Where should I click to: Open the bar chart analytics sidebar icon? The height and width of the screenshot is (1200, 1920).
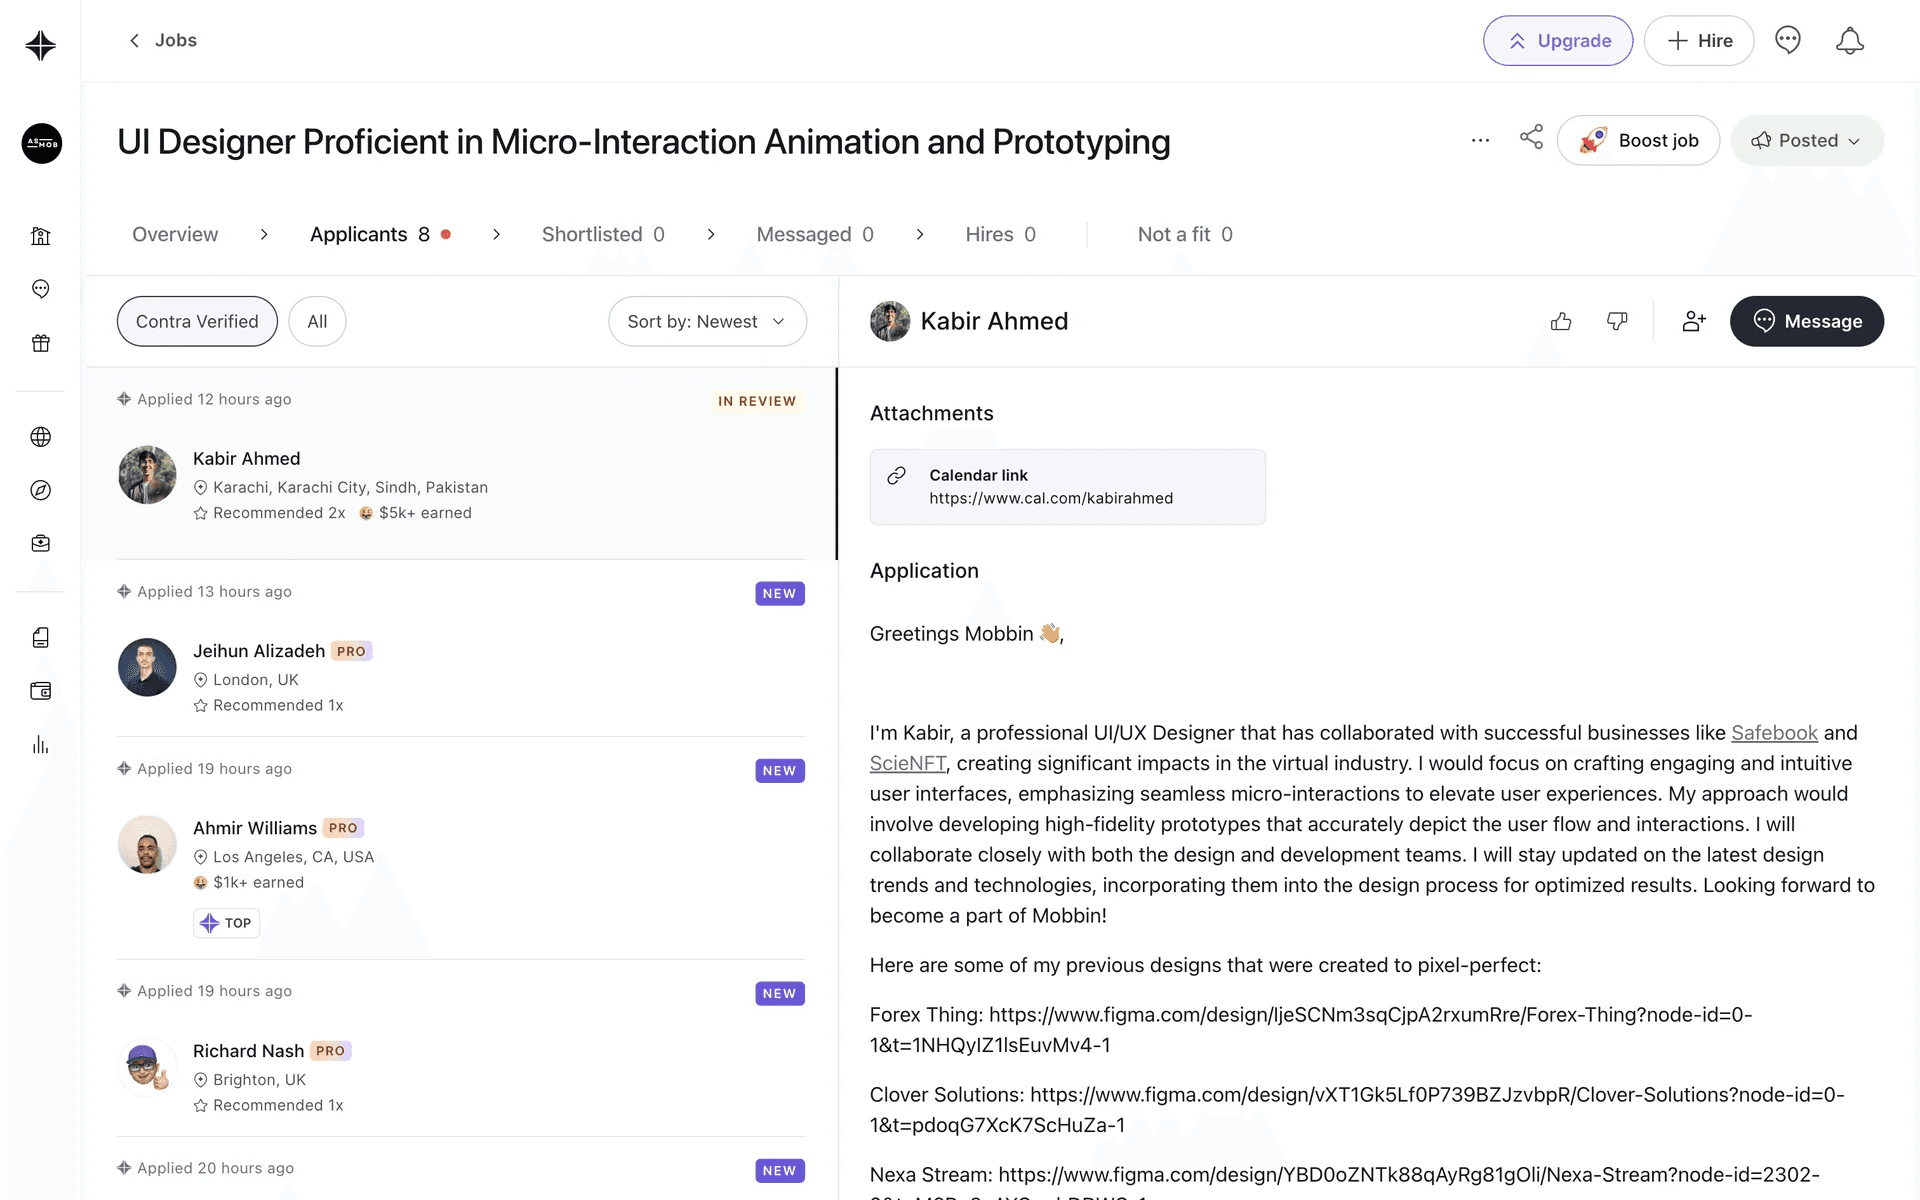[41, 745]
